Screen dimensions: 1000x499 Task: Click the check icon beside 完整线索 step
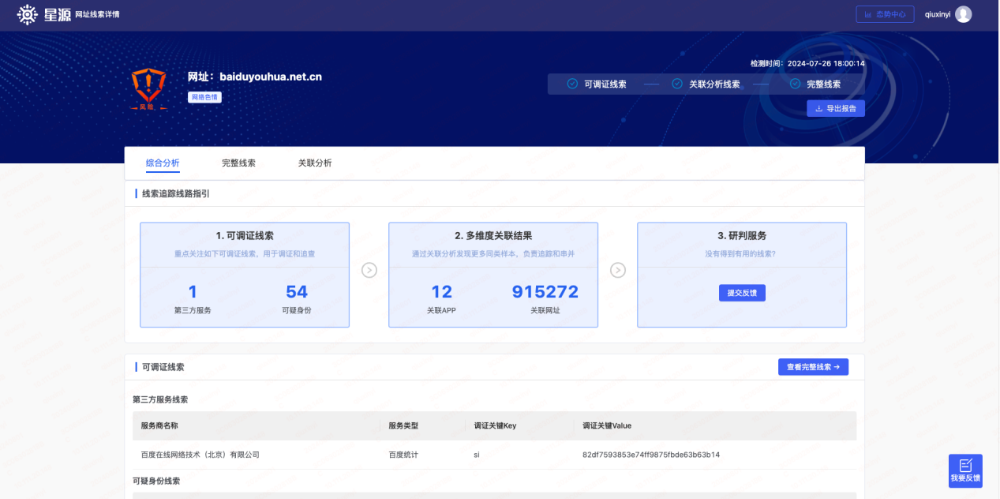(x=795, y=84)
